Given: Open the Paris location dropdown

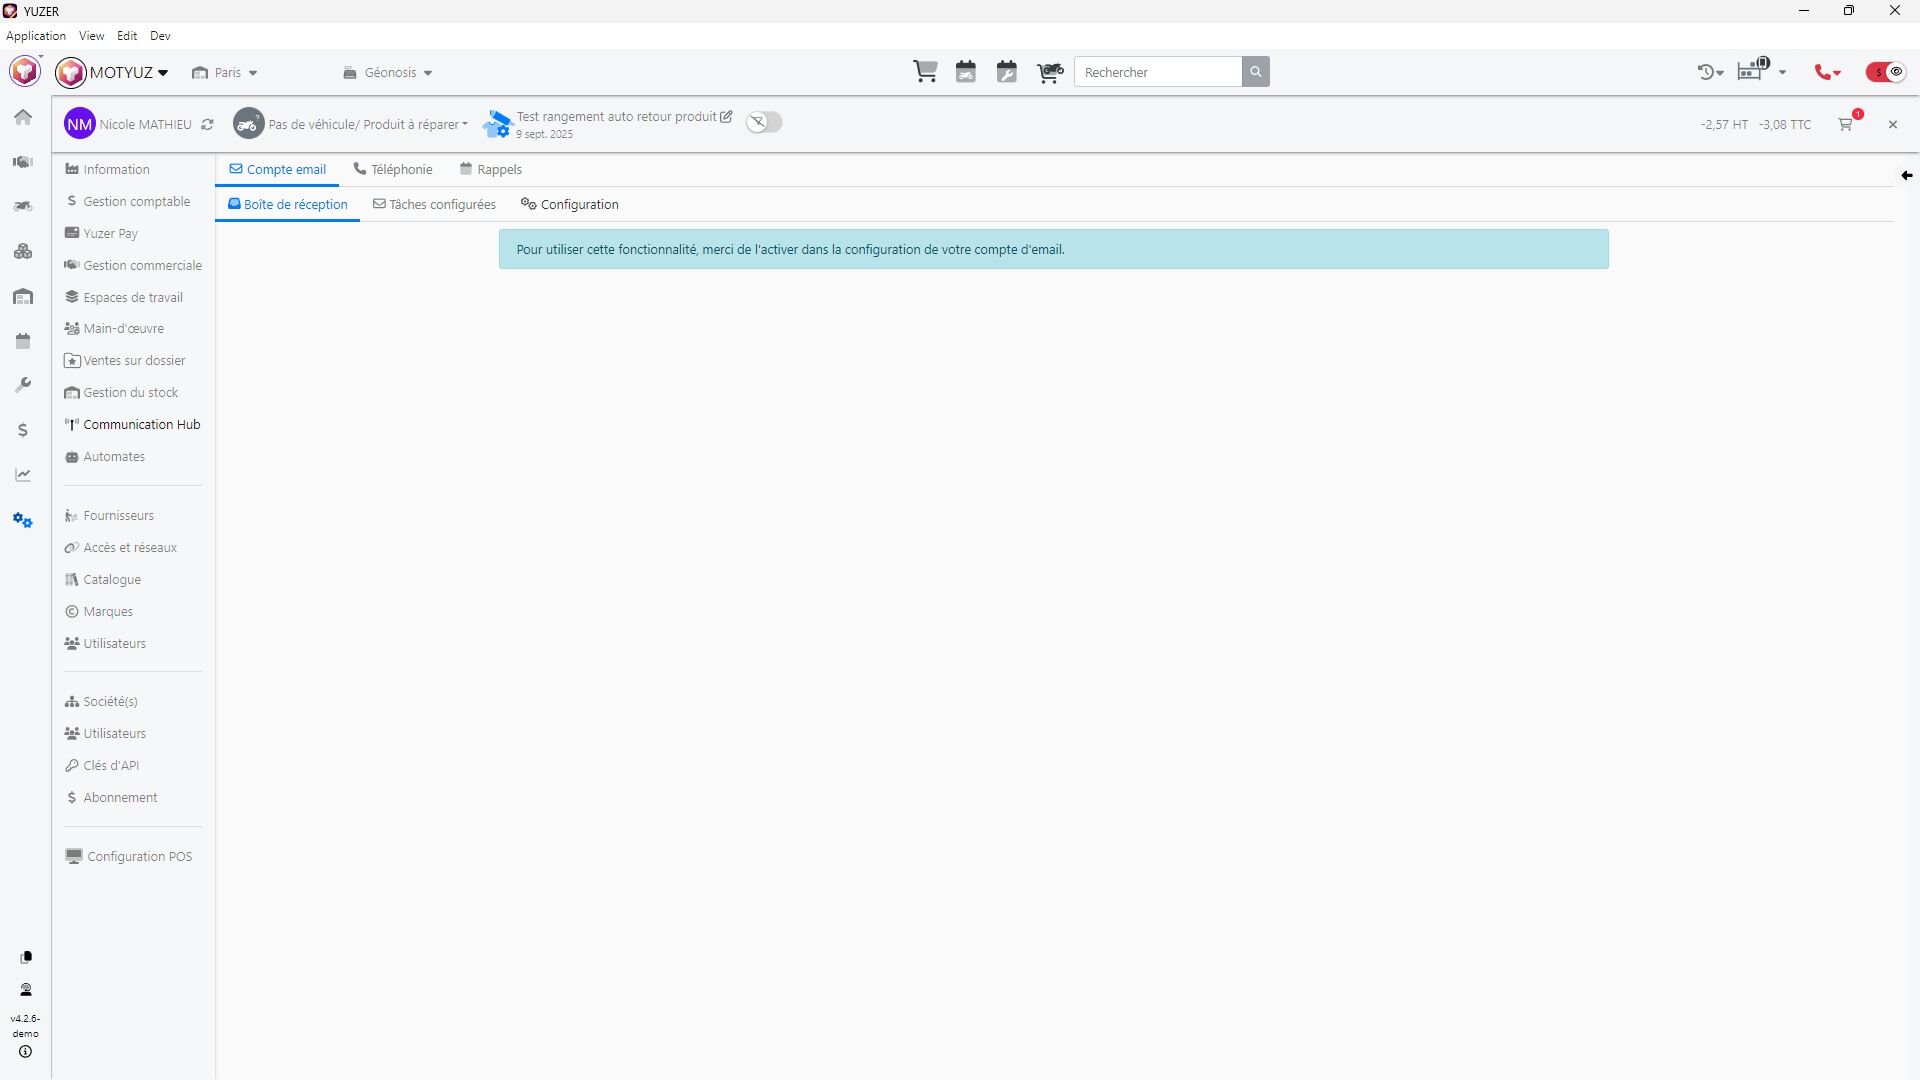Looking at the screenshot, I should coord(225,73).
